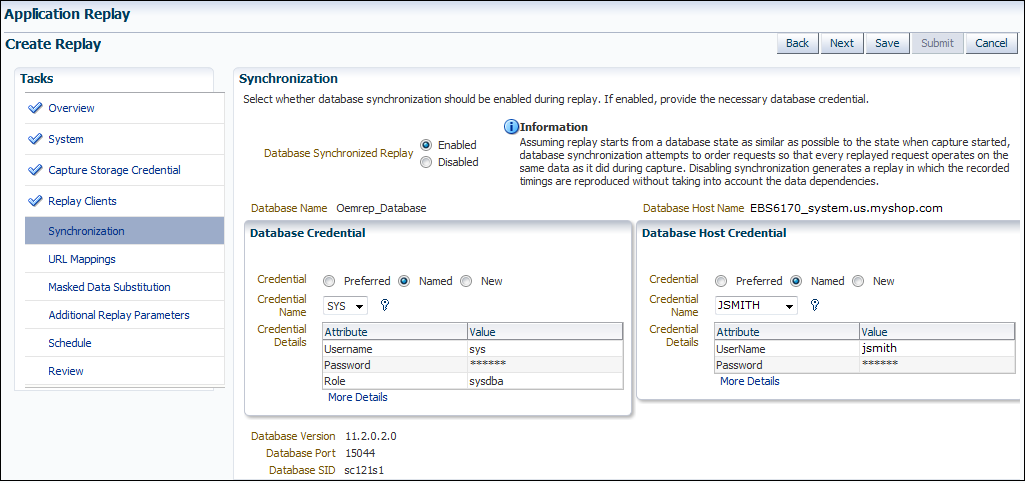Select Enabled for Database Synchronized Replay

426,144
